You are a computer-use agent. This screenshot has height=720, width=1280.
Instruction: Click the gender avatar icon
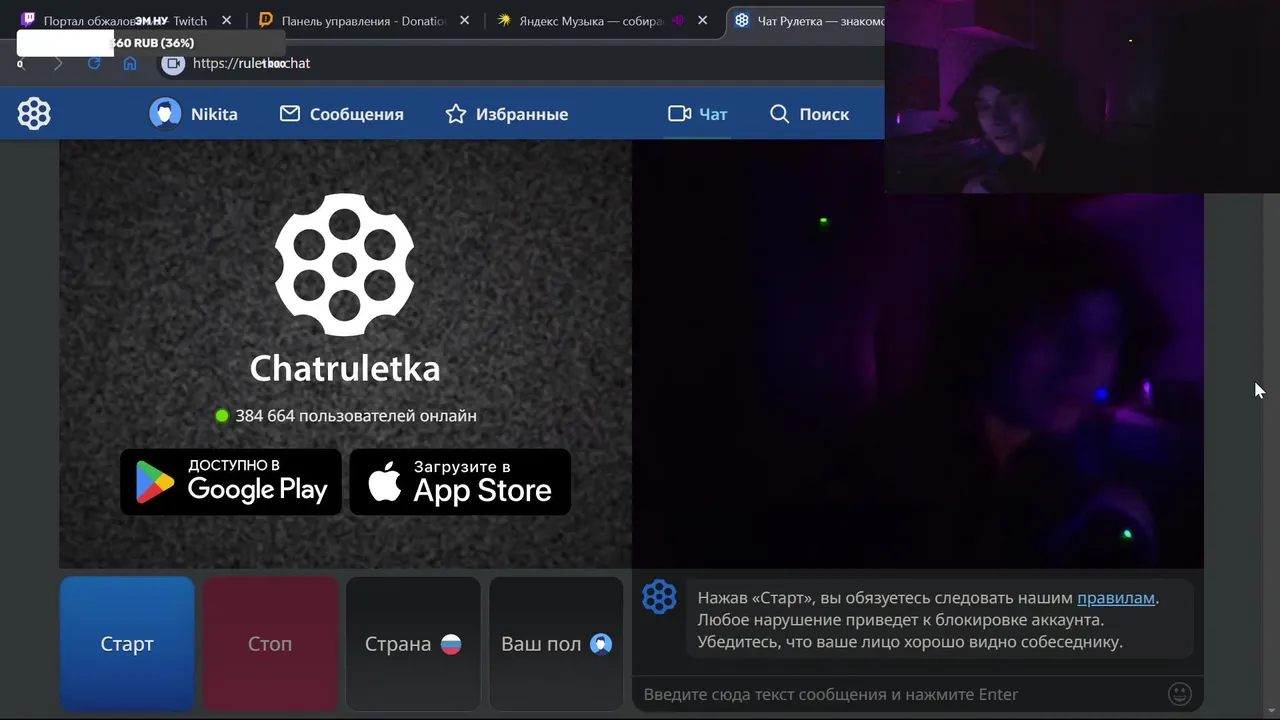[x=600, y=644]
